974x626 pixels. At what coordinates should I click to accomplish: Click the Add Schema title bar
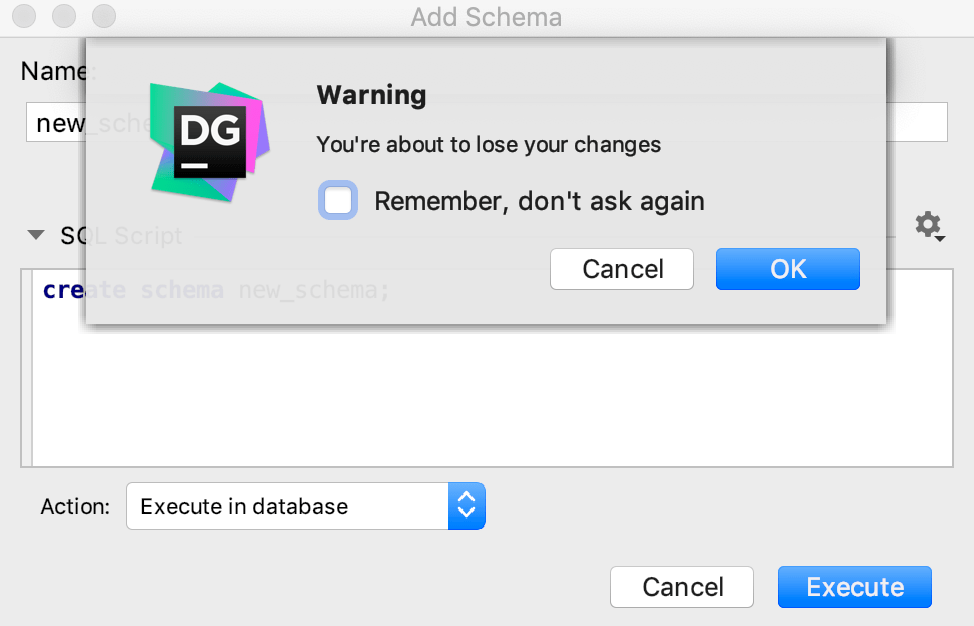coord(487,16)
